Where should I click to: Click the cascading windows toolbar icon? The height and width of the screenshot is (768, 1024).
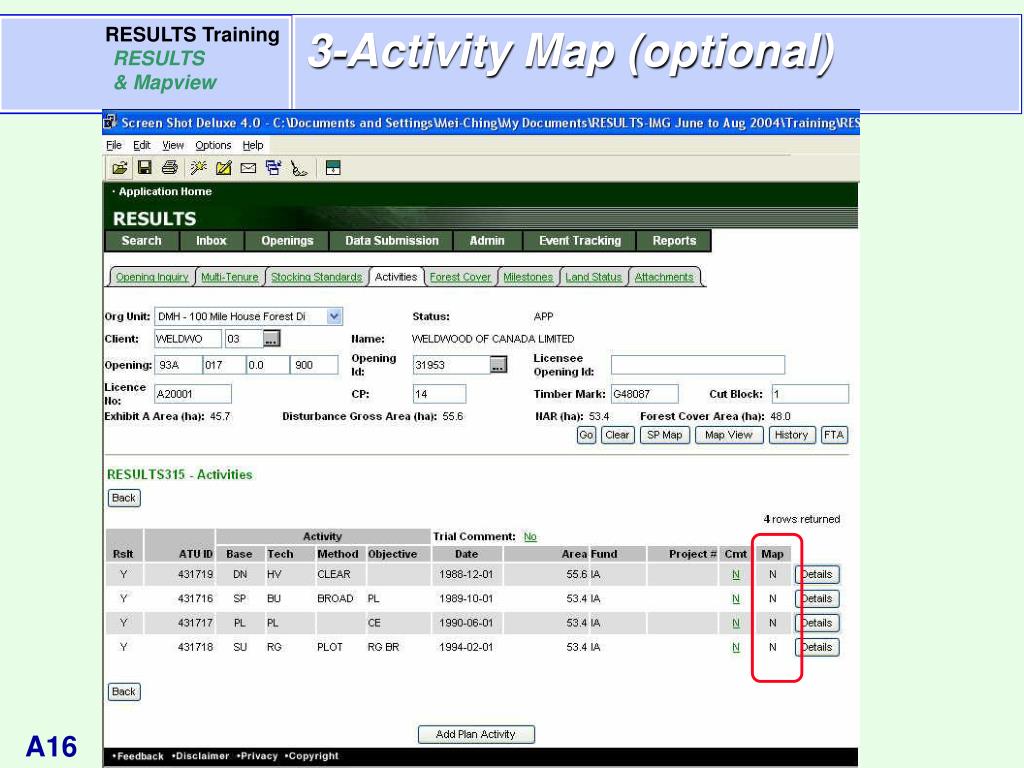[x=274, y=168]
